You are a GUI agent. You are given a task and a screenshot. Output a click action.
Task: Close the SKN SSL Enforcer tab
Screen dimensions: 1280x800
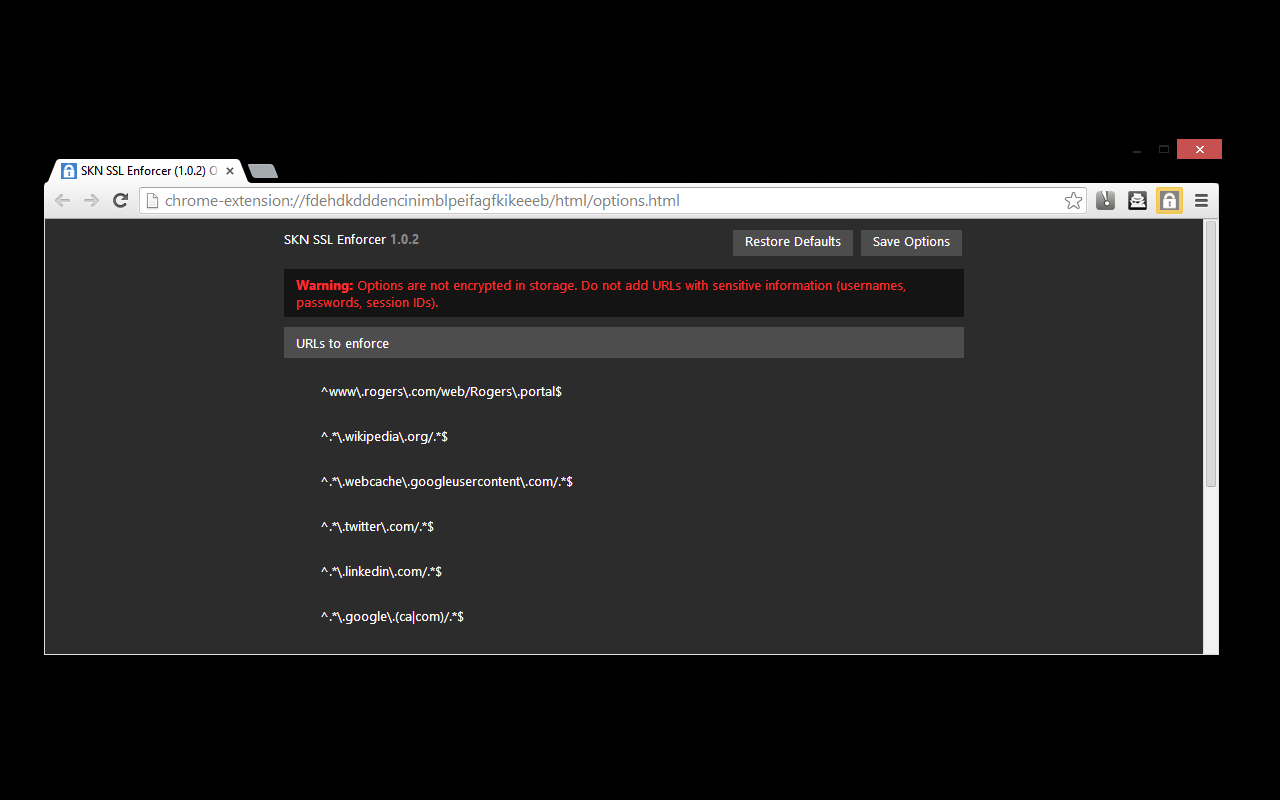[229, 171]
